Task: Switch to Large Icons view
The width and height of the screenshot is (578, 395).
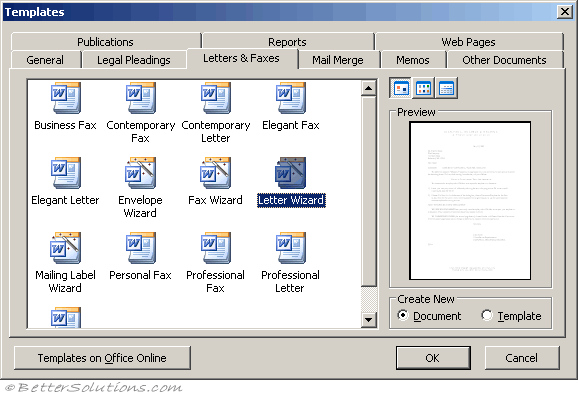Action: click(401, 88)
